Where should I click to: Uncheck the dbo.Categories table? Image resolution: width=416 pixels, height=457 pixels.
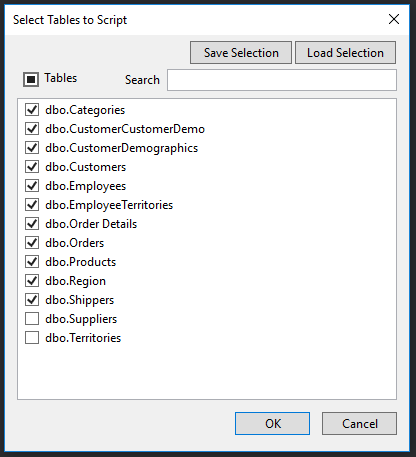point(32,110)
